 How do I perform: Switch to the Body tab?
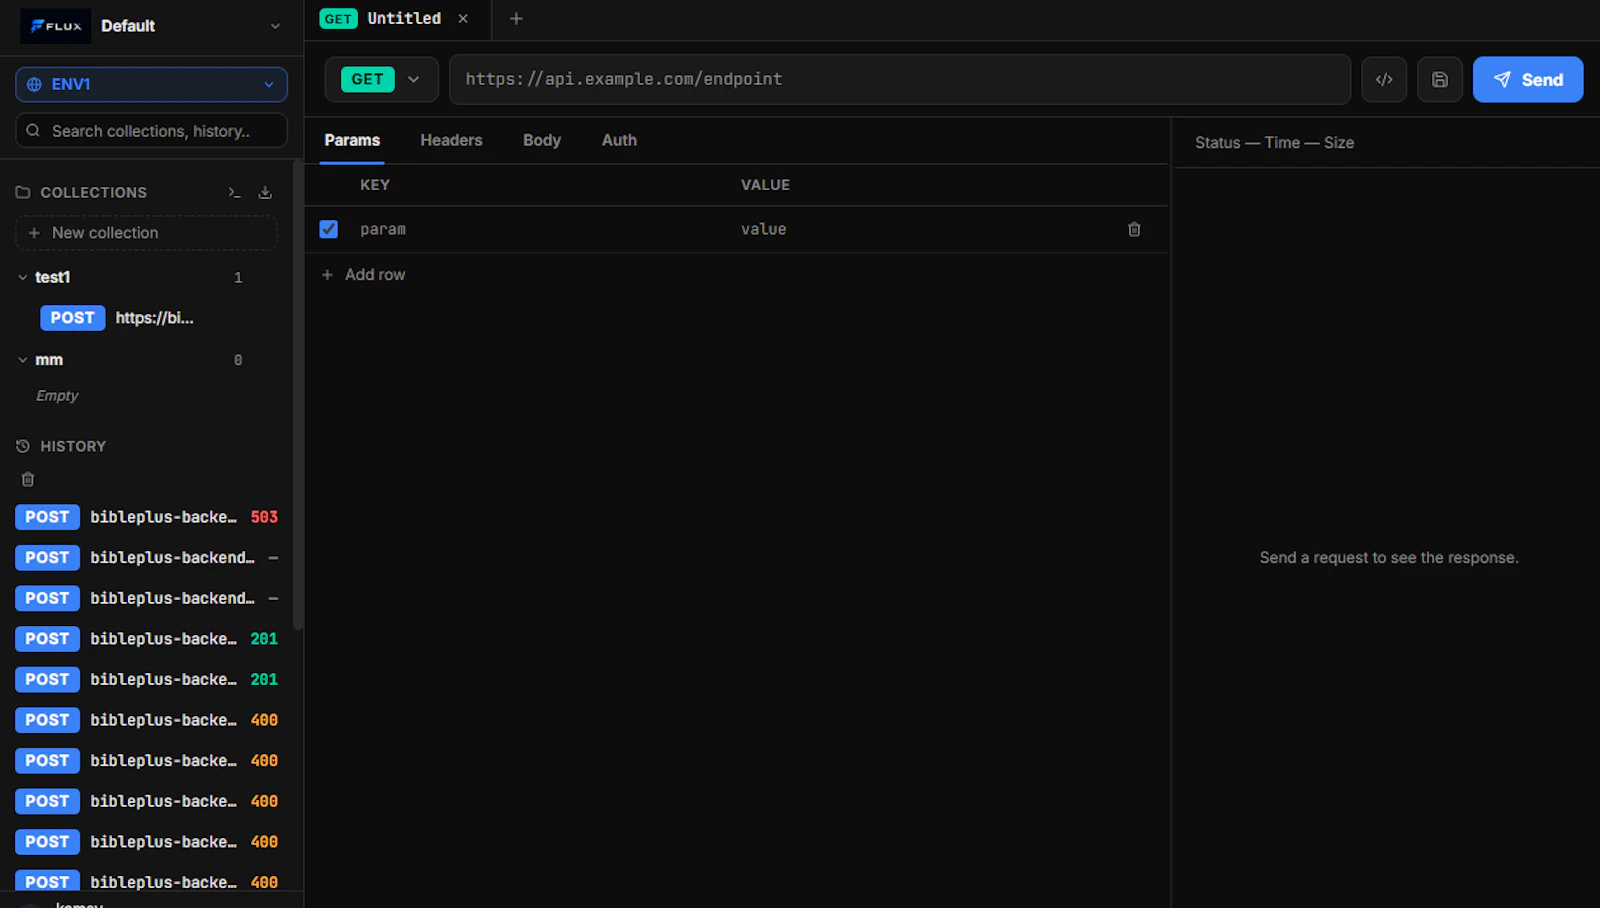click(542, 140)
